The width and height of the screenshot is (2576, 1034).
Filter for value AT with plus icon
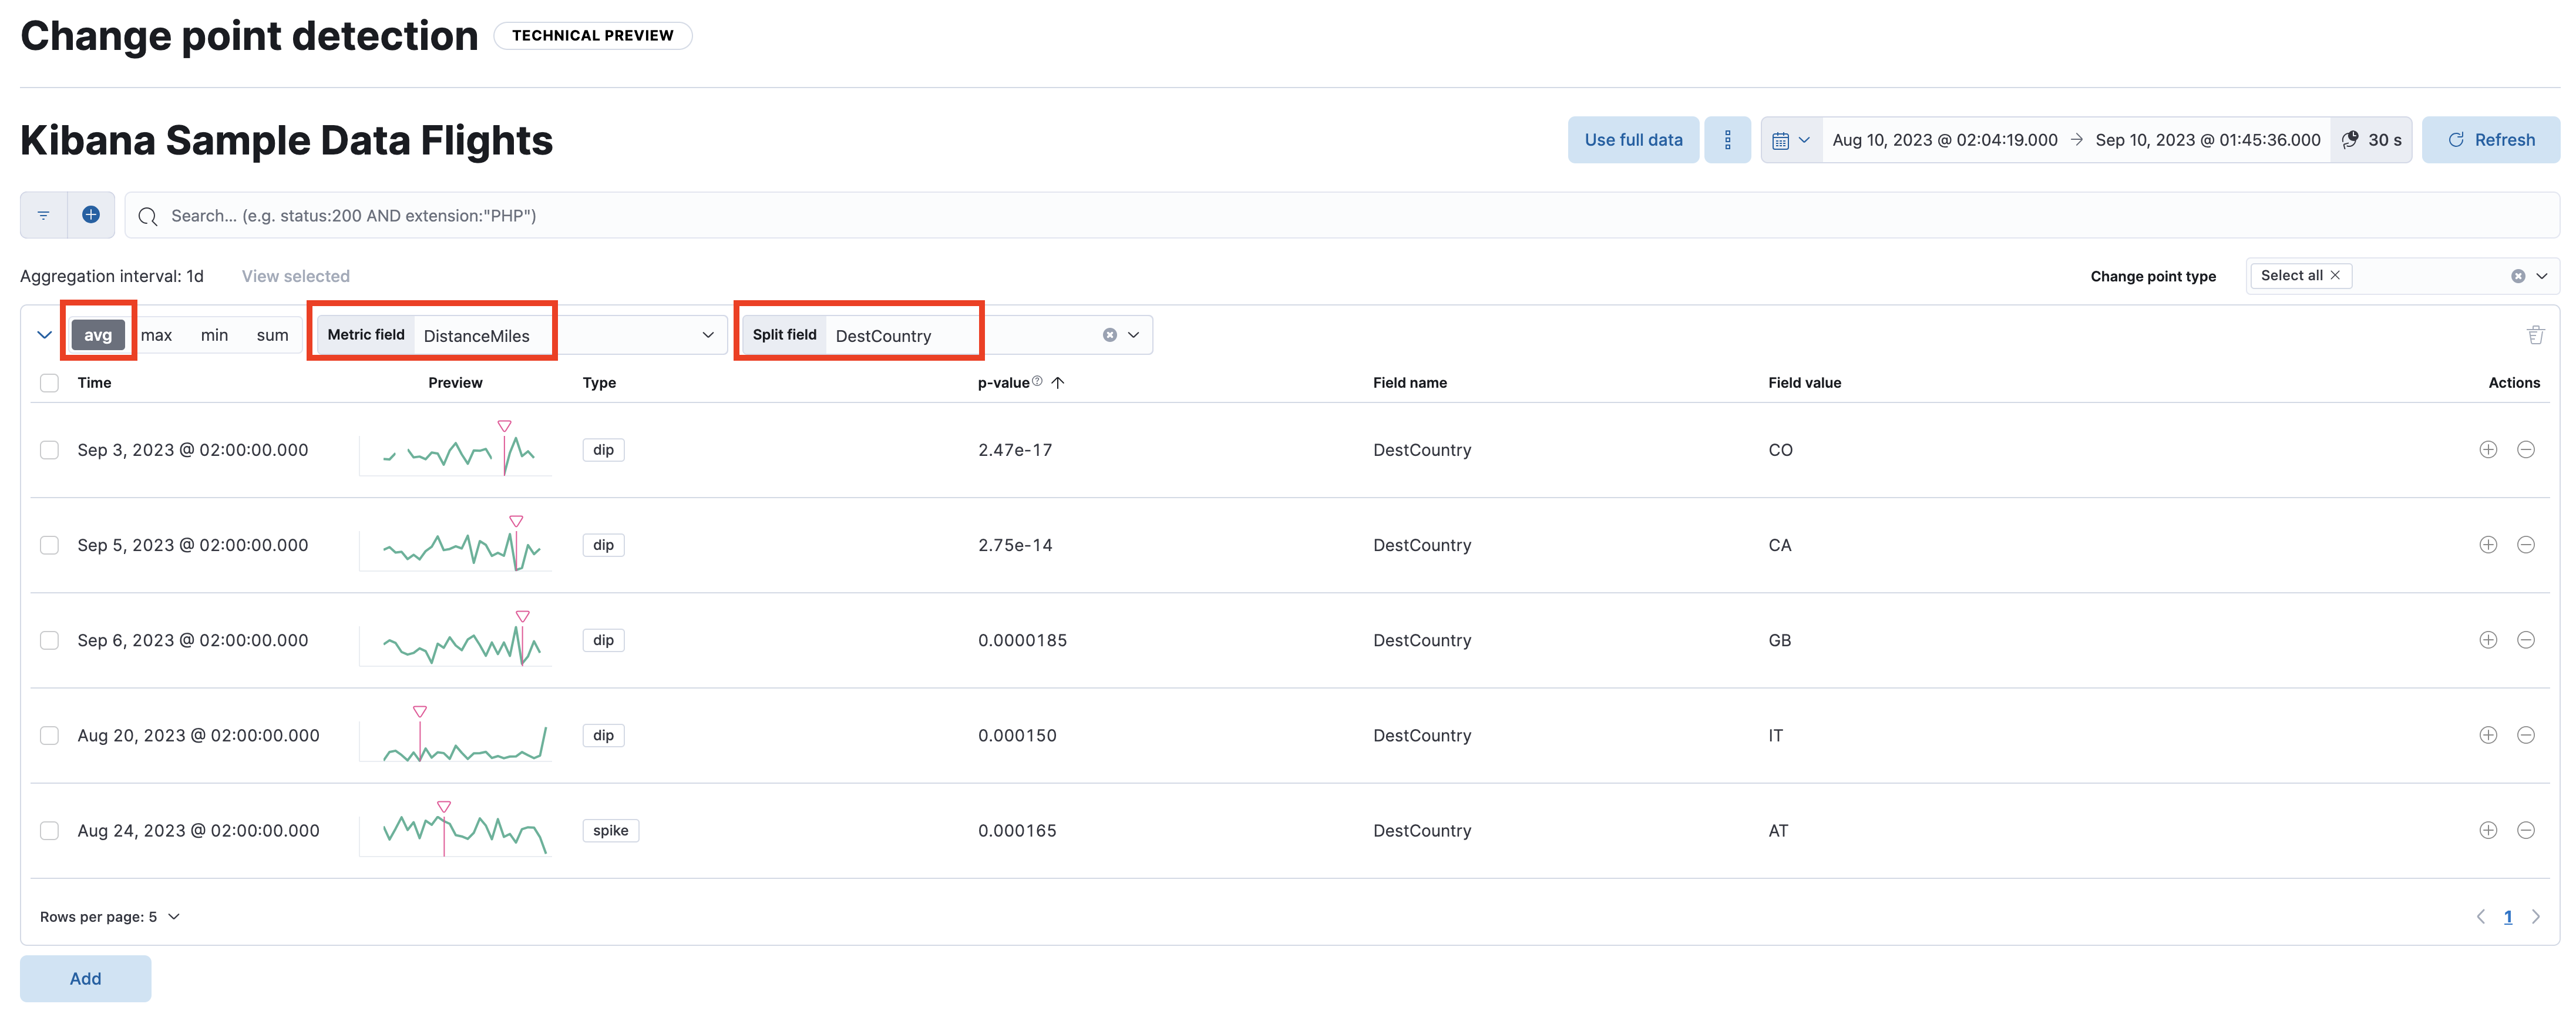click(x=2488, y=830)
